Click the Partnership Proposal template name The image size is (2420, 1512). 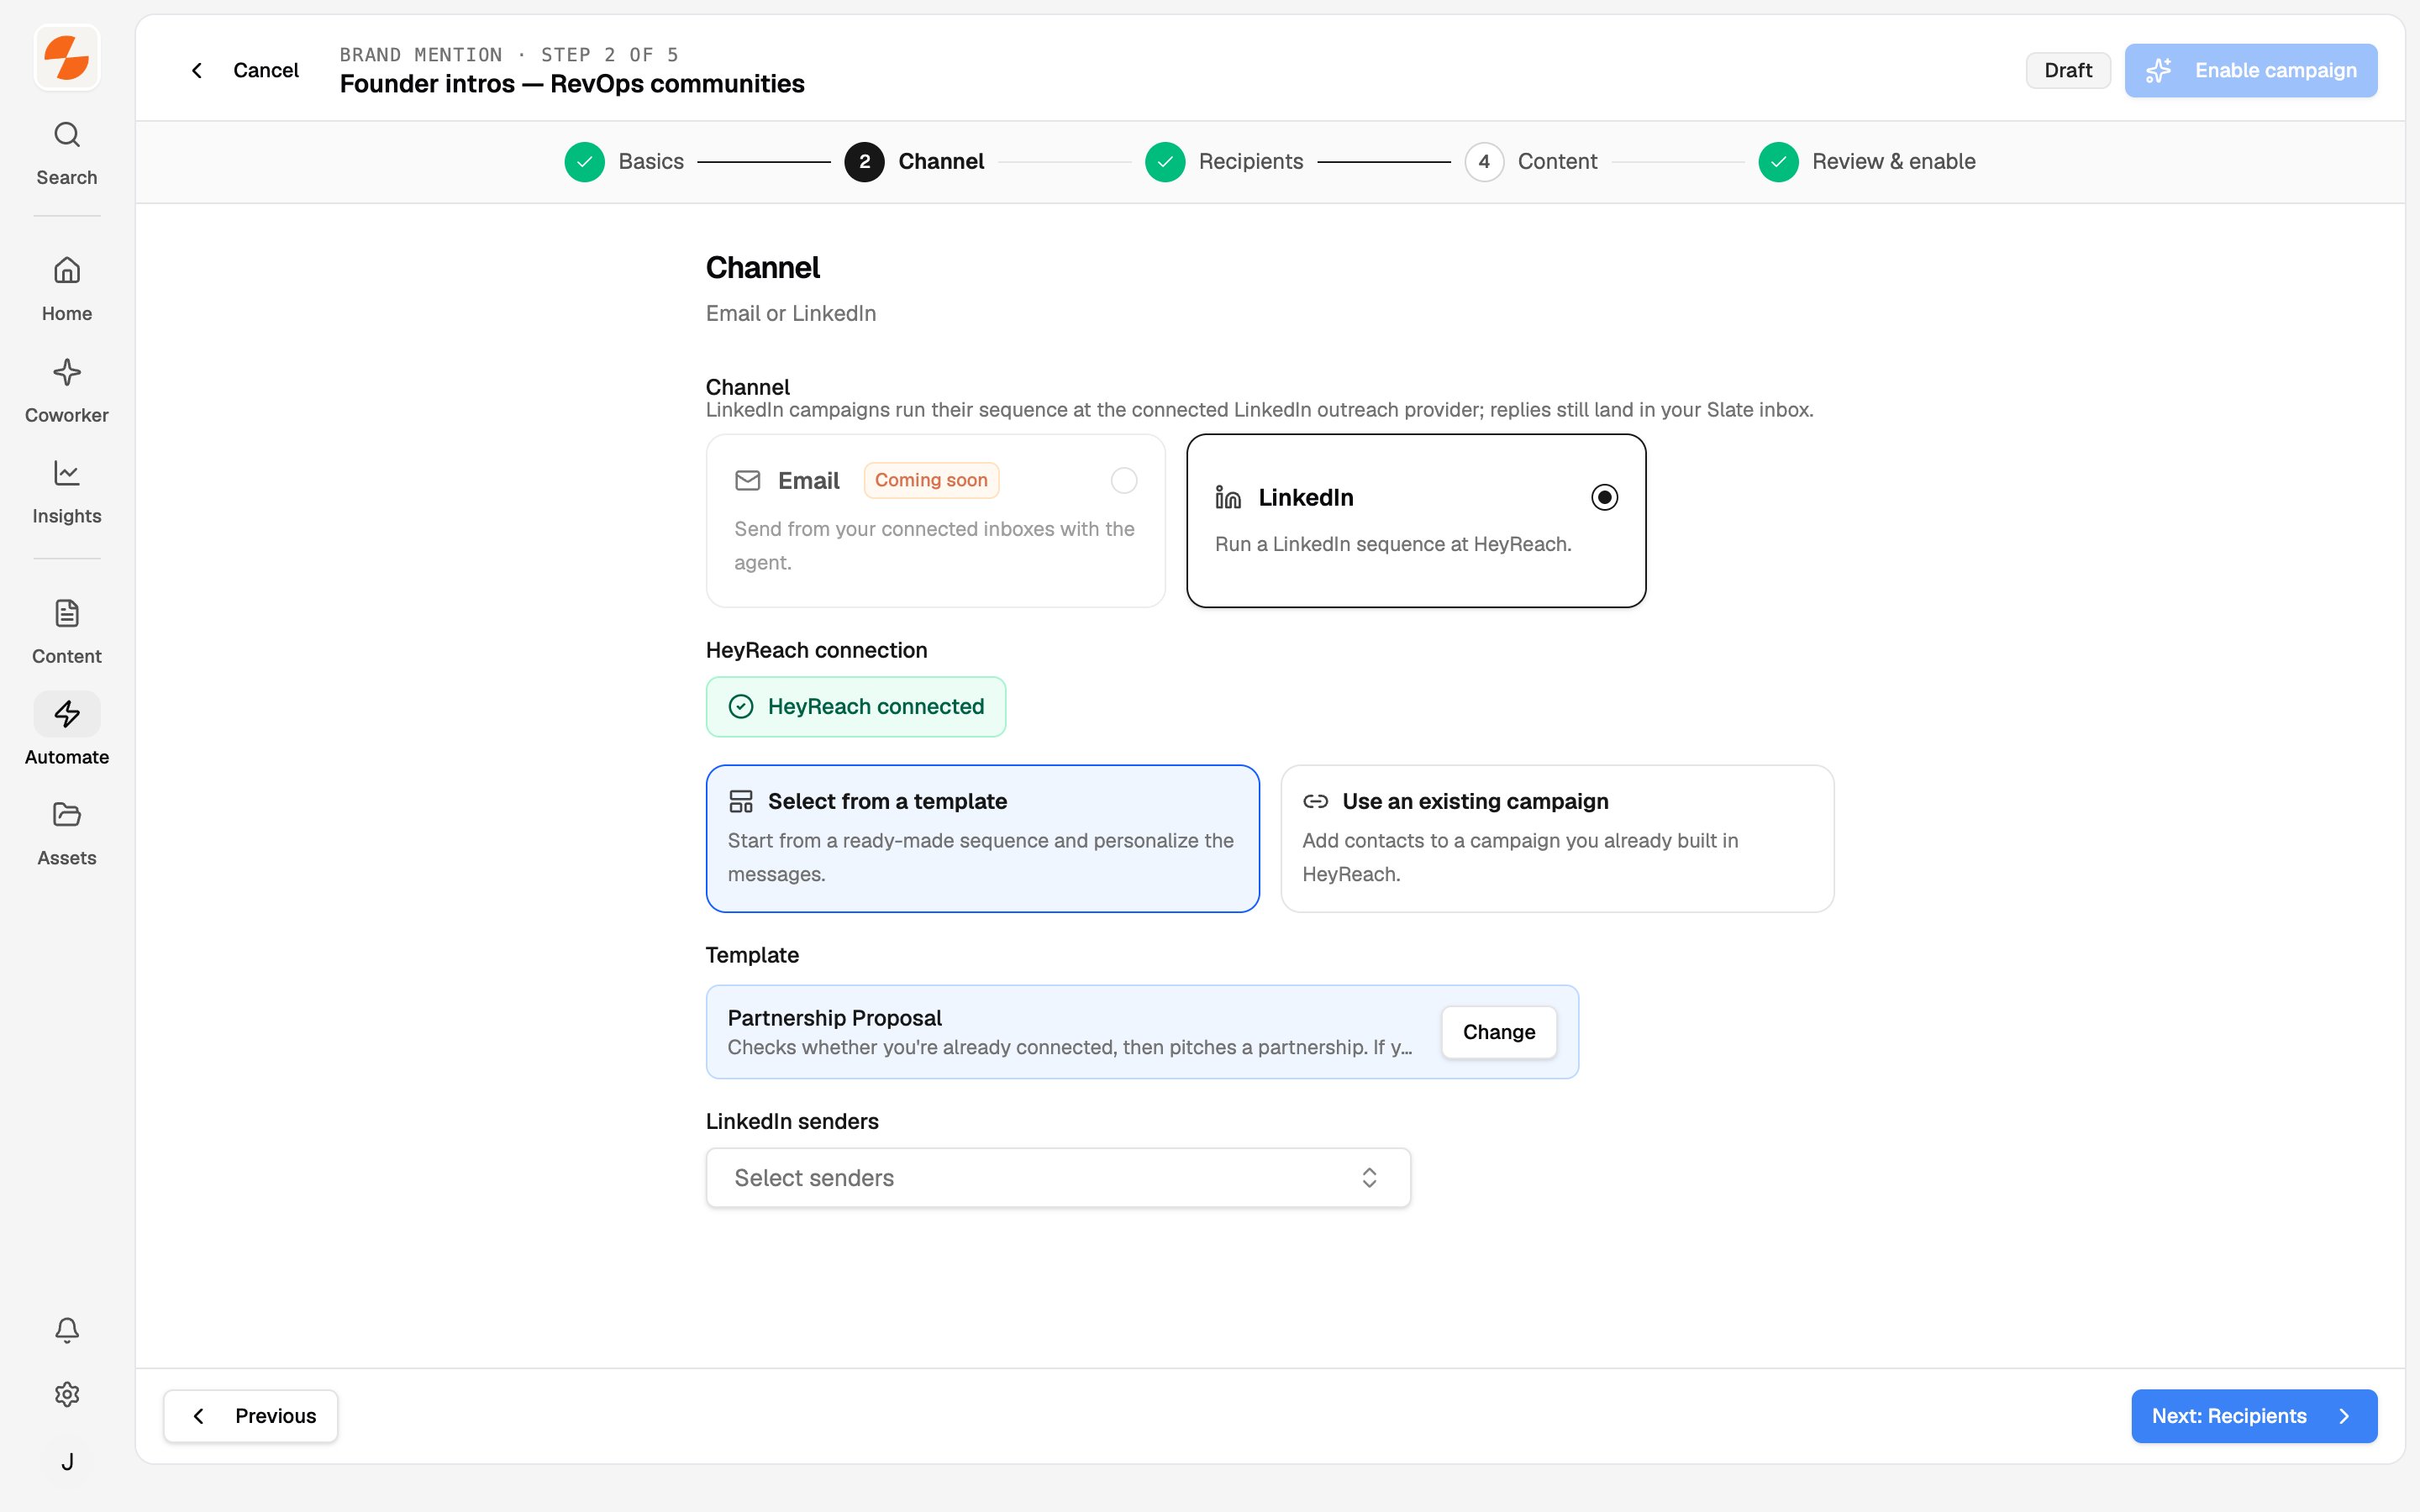[x=834, y=1018]
